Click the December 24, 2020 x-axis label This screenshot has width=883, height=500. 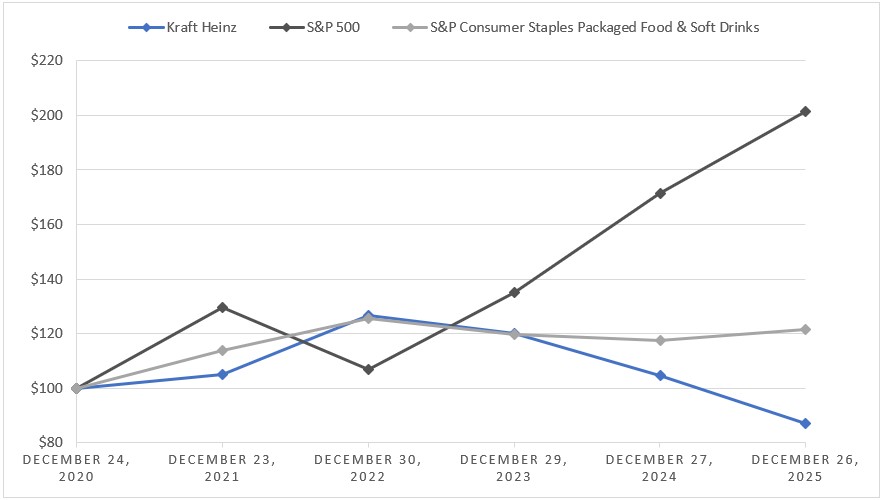[76, 468]
